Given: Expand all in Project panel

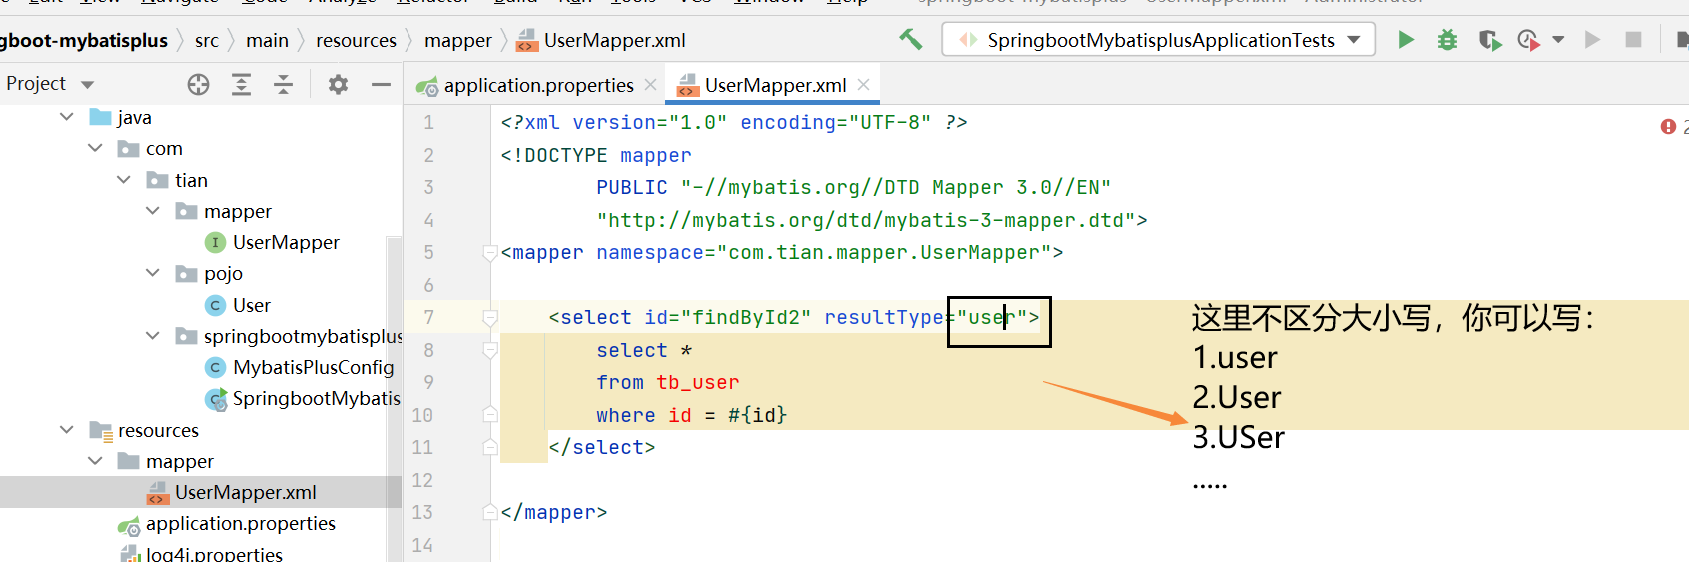Looking at the screenshot, I should tap(241, 84).
